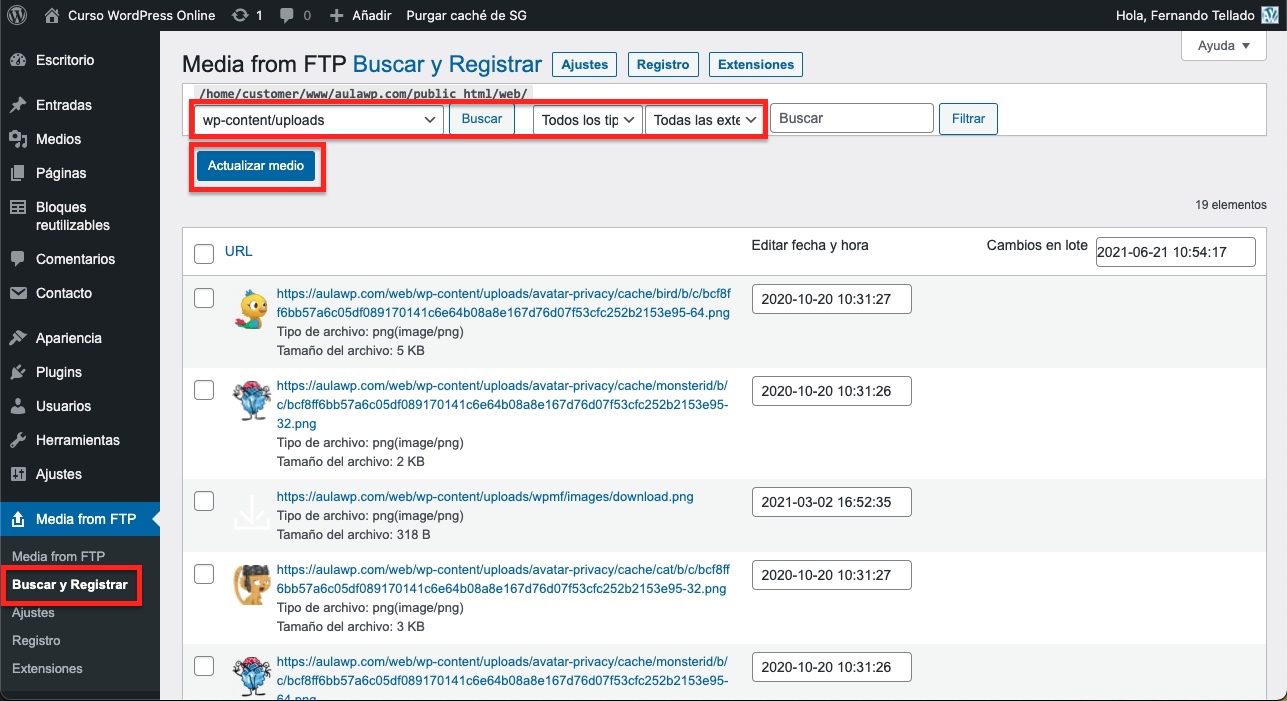Check the box for the bird avatar image
Image resolution: width=1287 pixels, height=701 pixels.
(x=204, y=298)
